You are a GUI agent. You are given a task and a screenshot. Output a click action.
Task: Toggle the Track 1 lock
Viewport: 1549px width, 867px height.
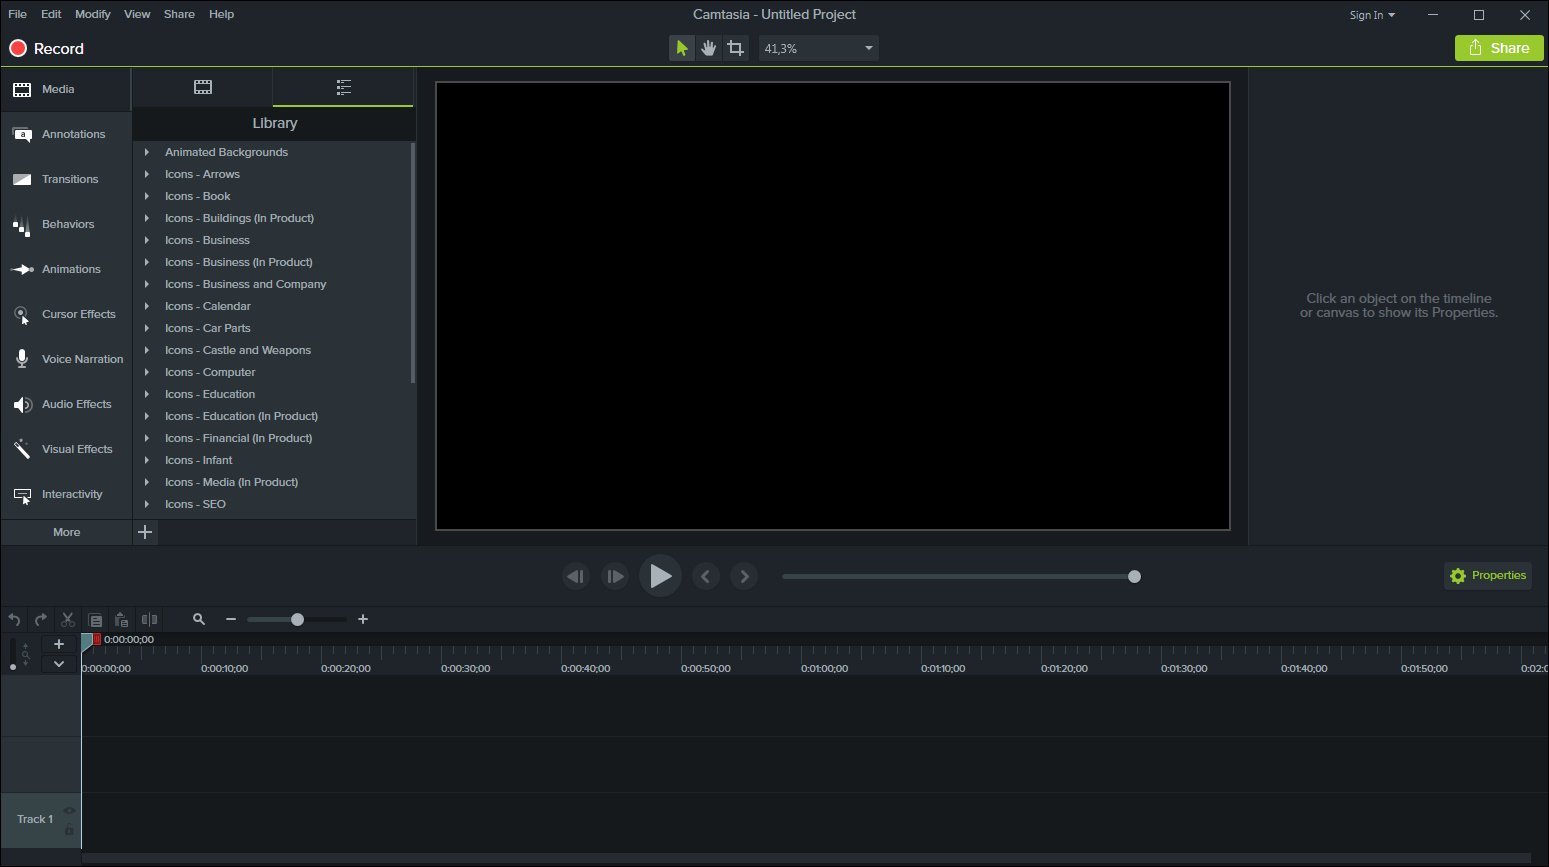69,829
